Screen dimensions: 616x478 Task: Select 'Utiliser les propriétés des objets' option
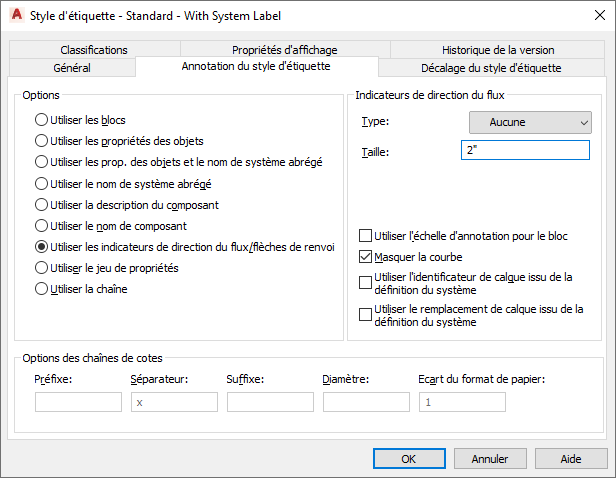tap(41, 141)
